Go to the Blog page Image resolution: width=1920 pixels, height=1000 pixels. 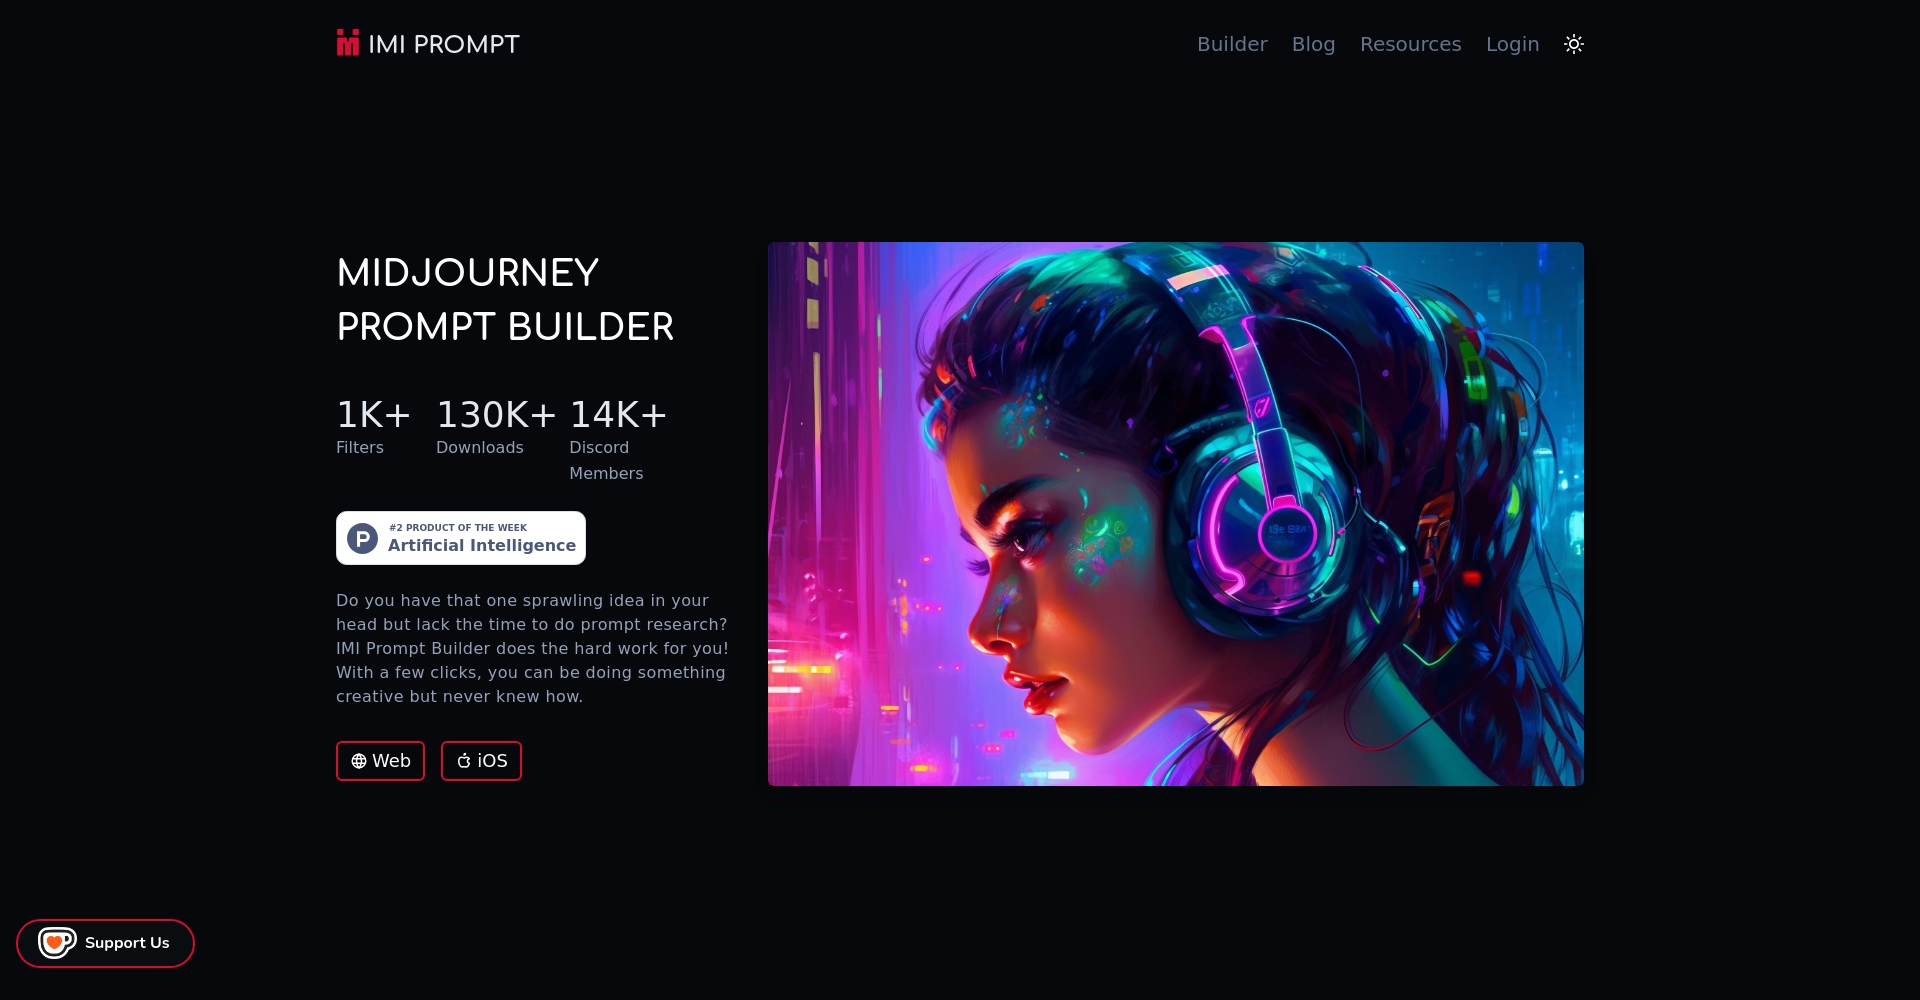tap(1313, 44)
